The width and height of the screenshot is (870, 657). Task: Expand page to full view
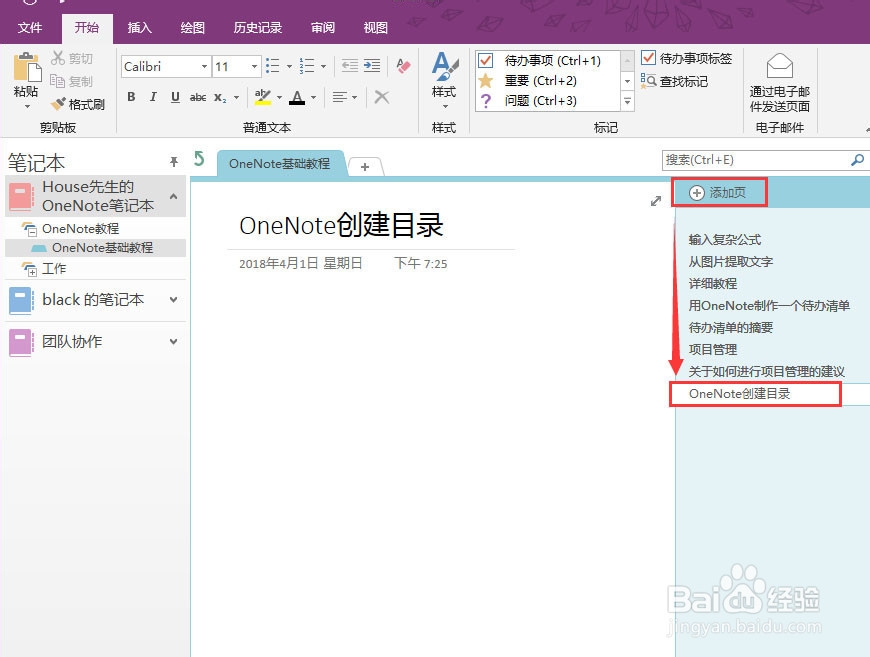pyautogui.click(x=656, y=201)
